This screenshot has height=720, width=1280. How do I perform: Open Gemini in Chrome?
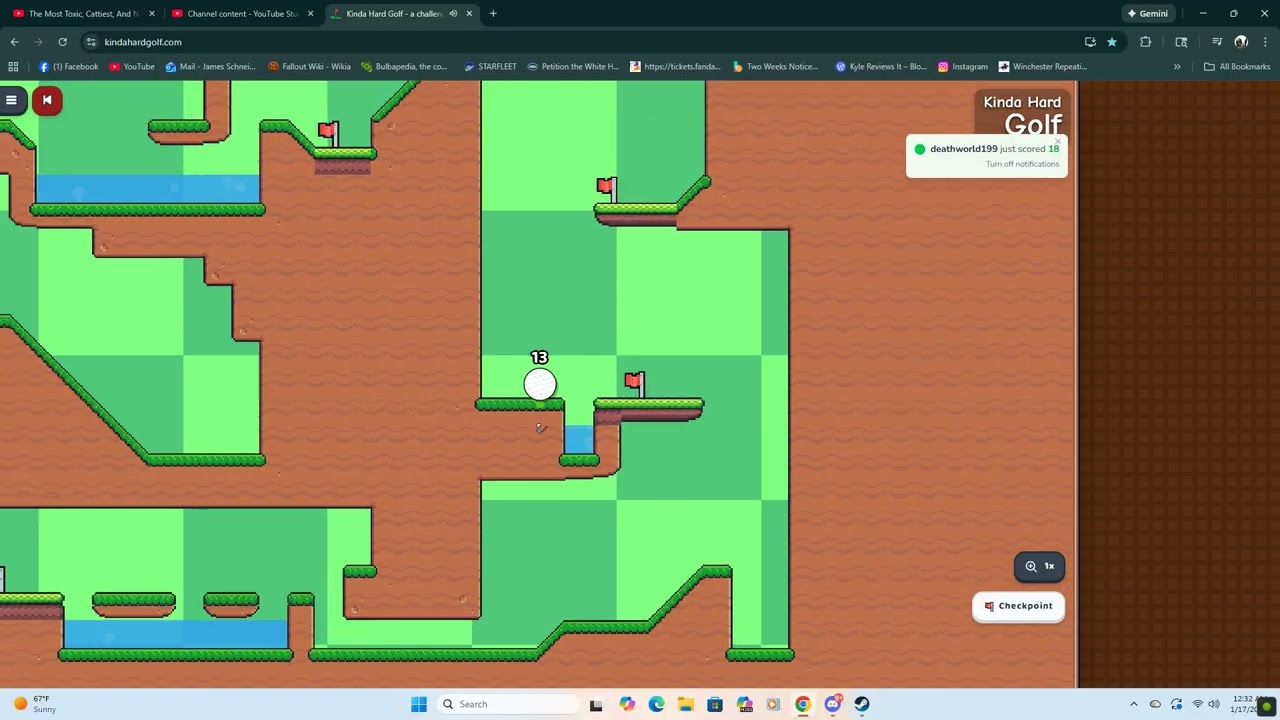[x=1148, y=14]
